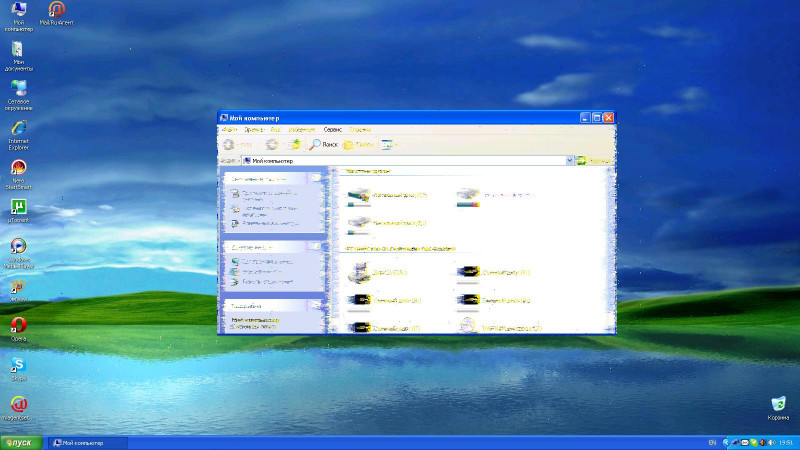
Task: Select the DVD-RAM дисковод icon
Action: 468,327
